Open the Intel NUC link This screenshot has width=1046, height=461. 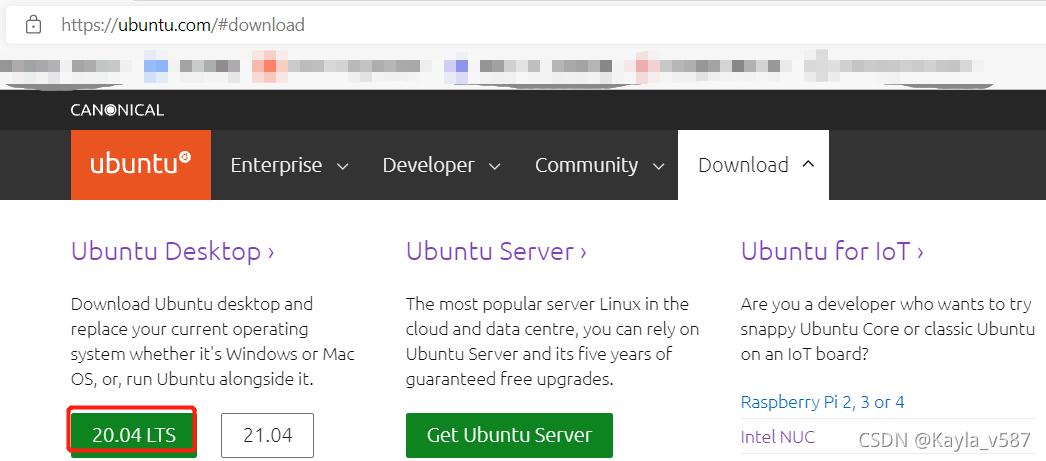pyautogui.click(x=778, y=437)
